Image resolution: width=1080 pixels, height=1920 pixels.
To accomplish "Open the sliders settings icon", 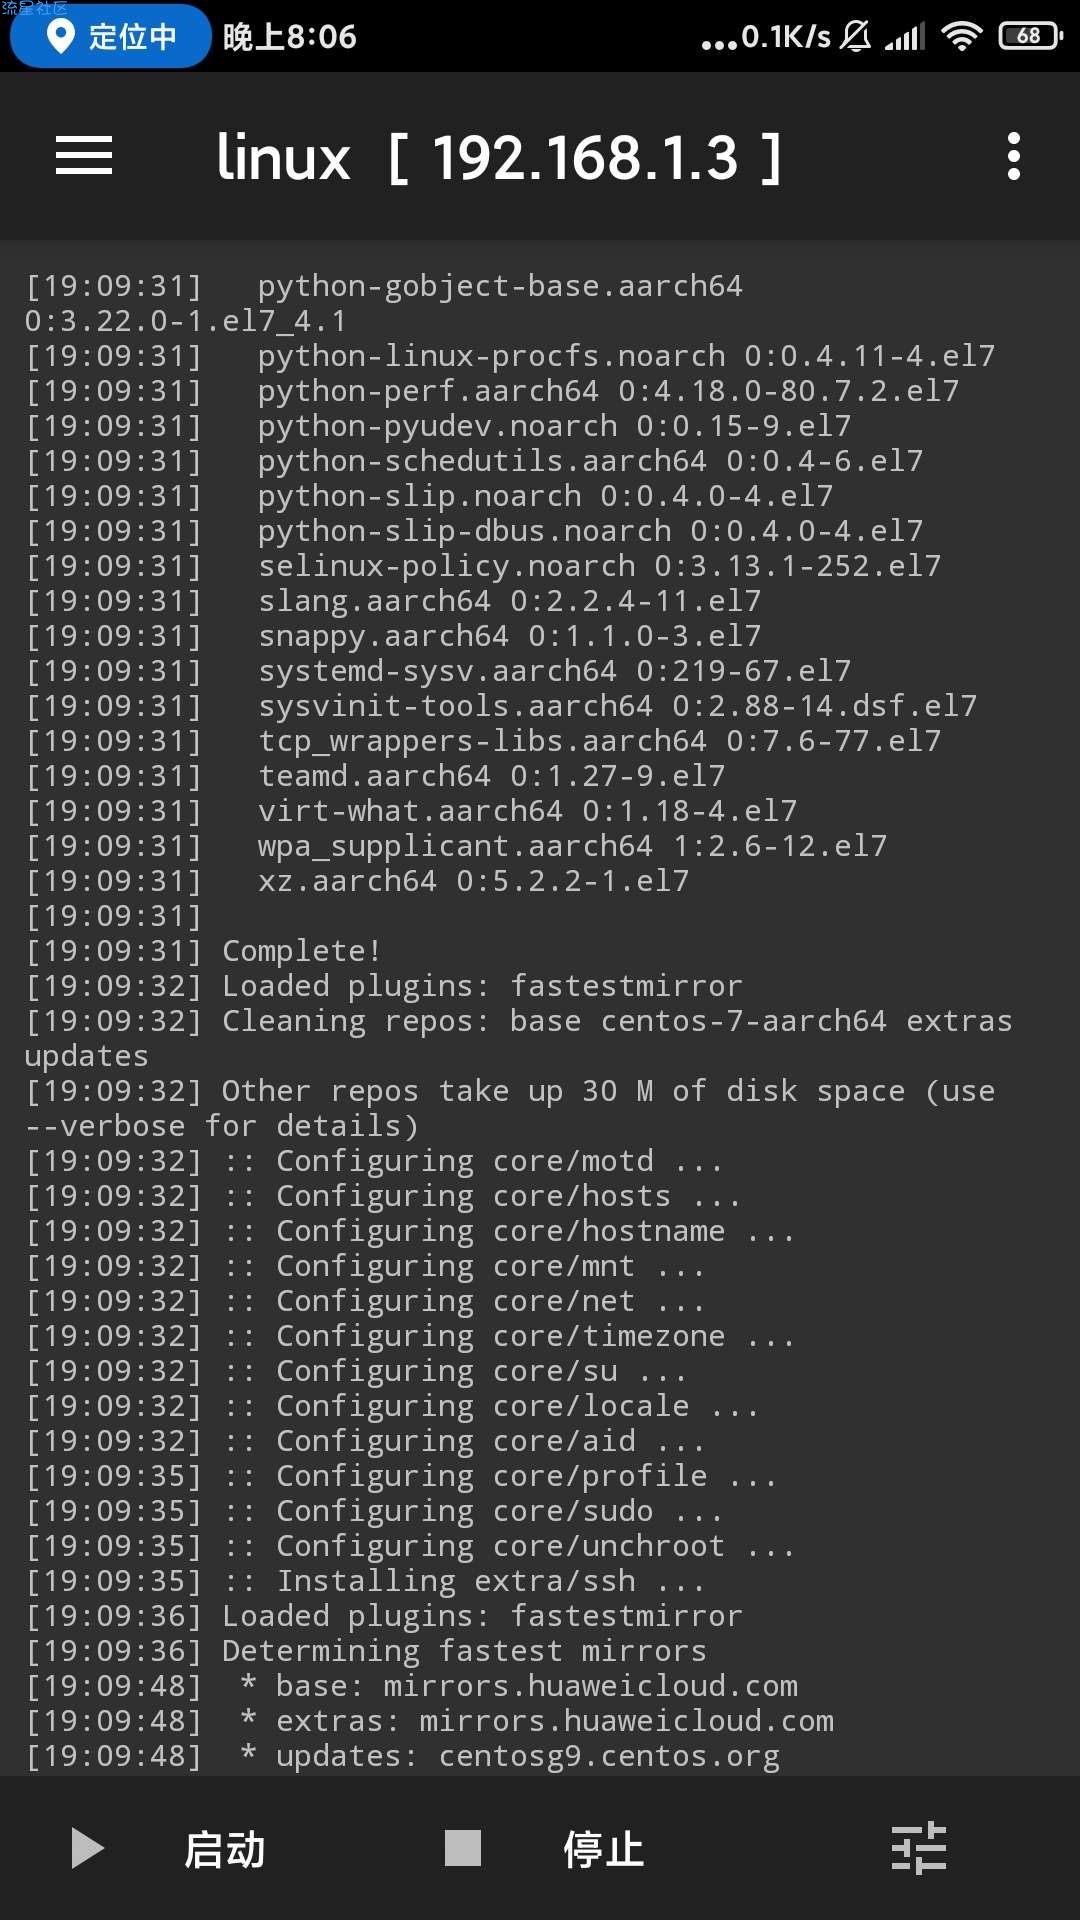I will click(918, 1848).
